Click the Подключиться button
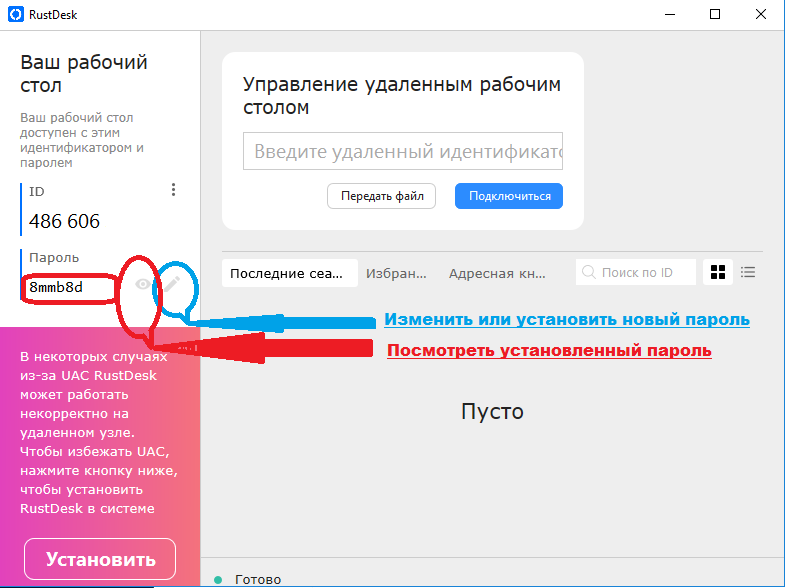Image resolution: width=785 pixels, height=588 pixels. (509, 196)
